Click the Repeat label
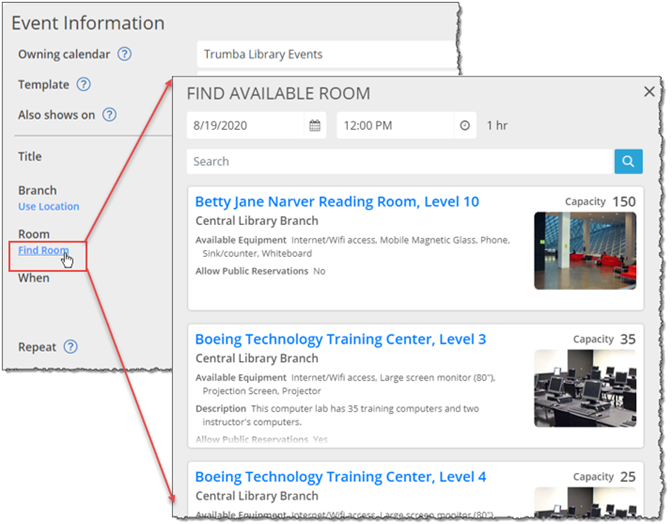The height and width of the screenshot is (524, 672). click(x=37, y=347)
